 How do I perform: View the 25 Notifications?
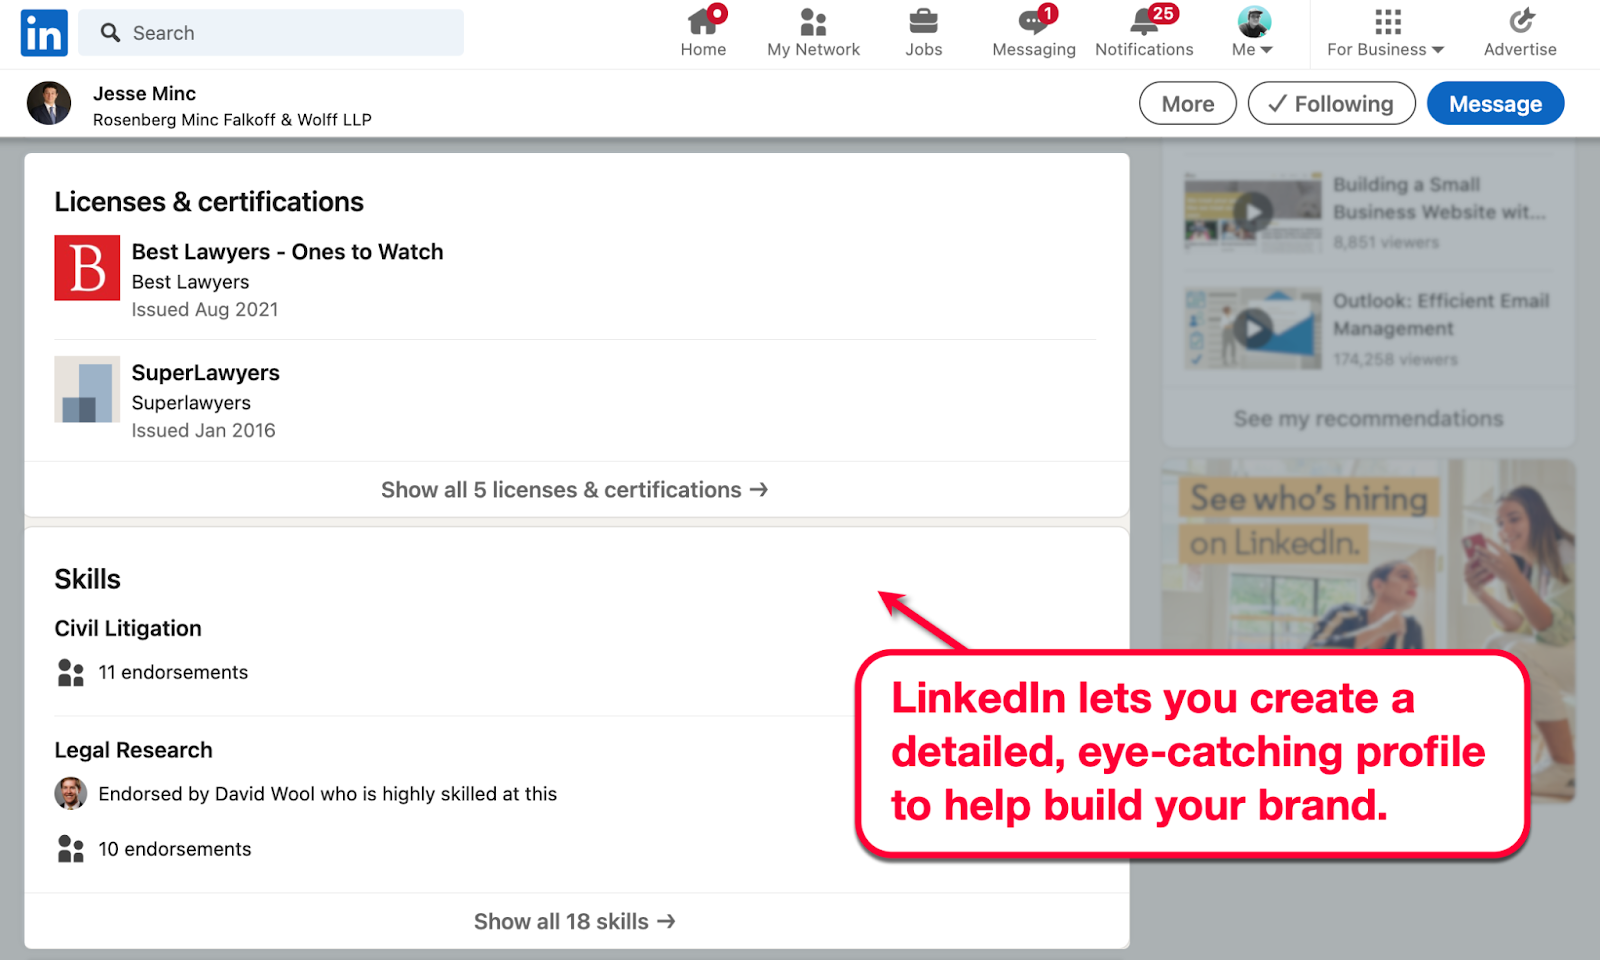click(1144, 33)
